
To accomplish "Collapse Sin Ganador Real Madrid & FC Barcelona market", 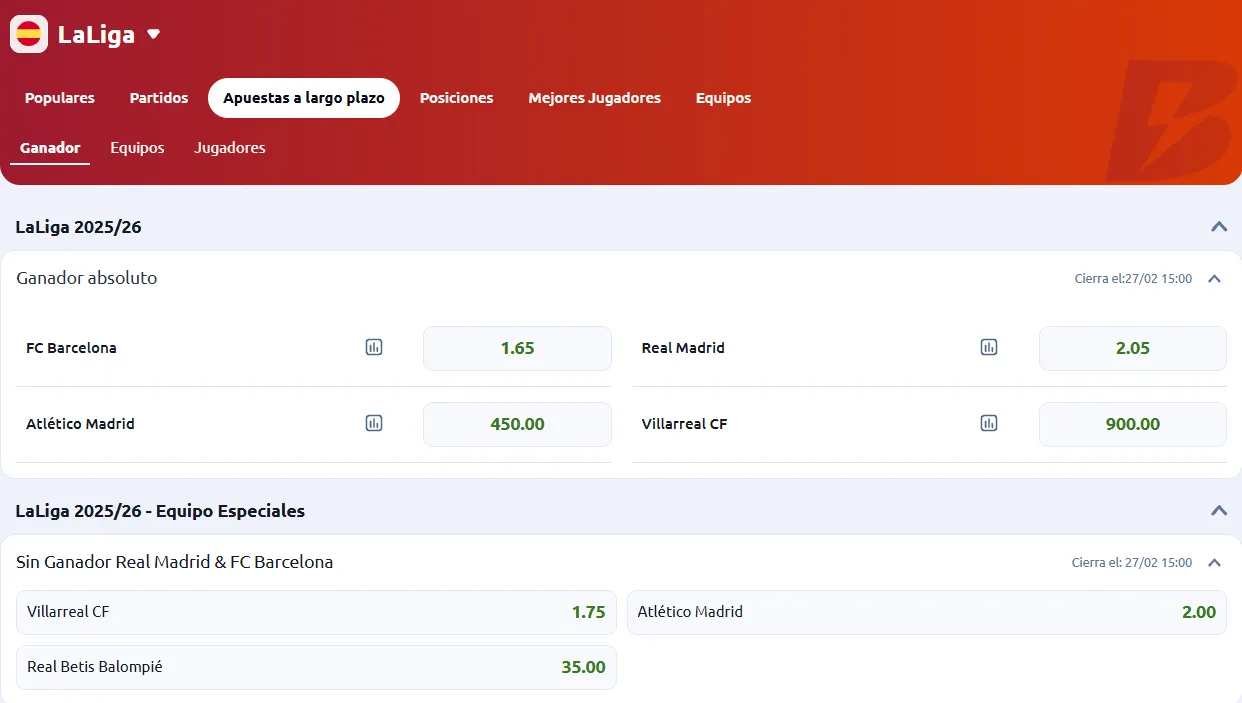I will click(x=1214, y=563).
